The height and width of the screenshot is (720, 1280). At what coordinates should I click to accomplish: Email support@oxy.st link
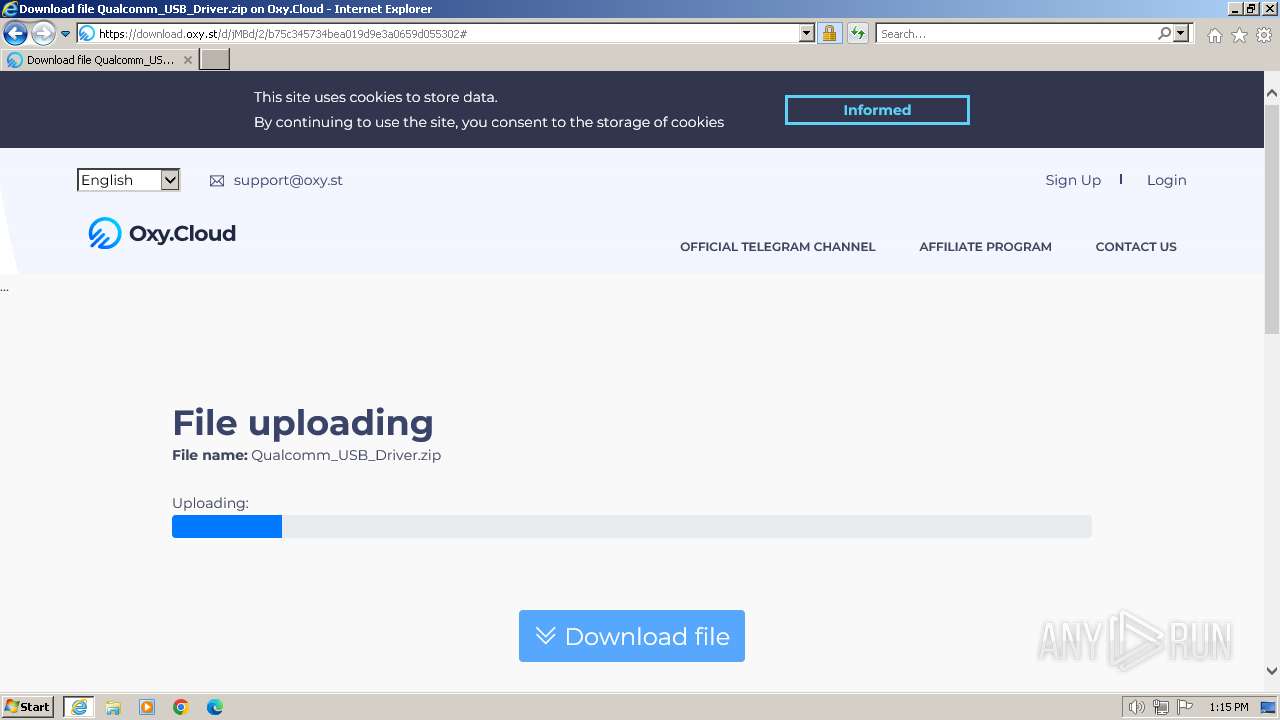pos(288,180)
